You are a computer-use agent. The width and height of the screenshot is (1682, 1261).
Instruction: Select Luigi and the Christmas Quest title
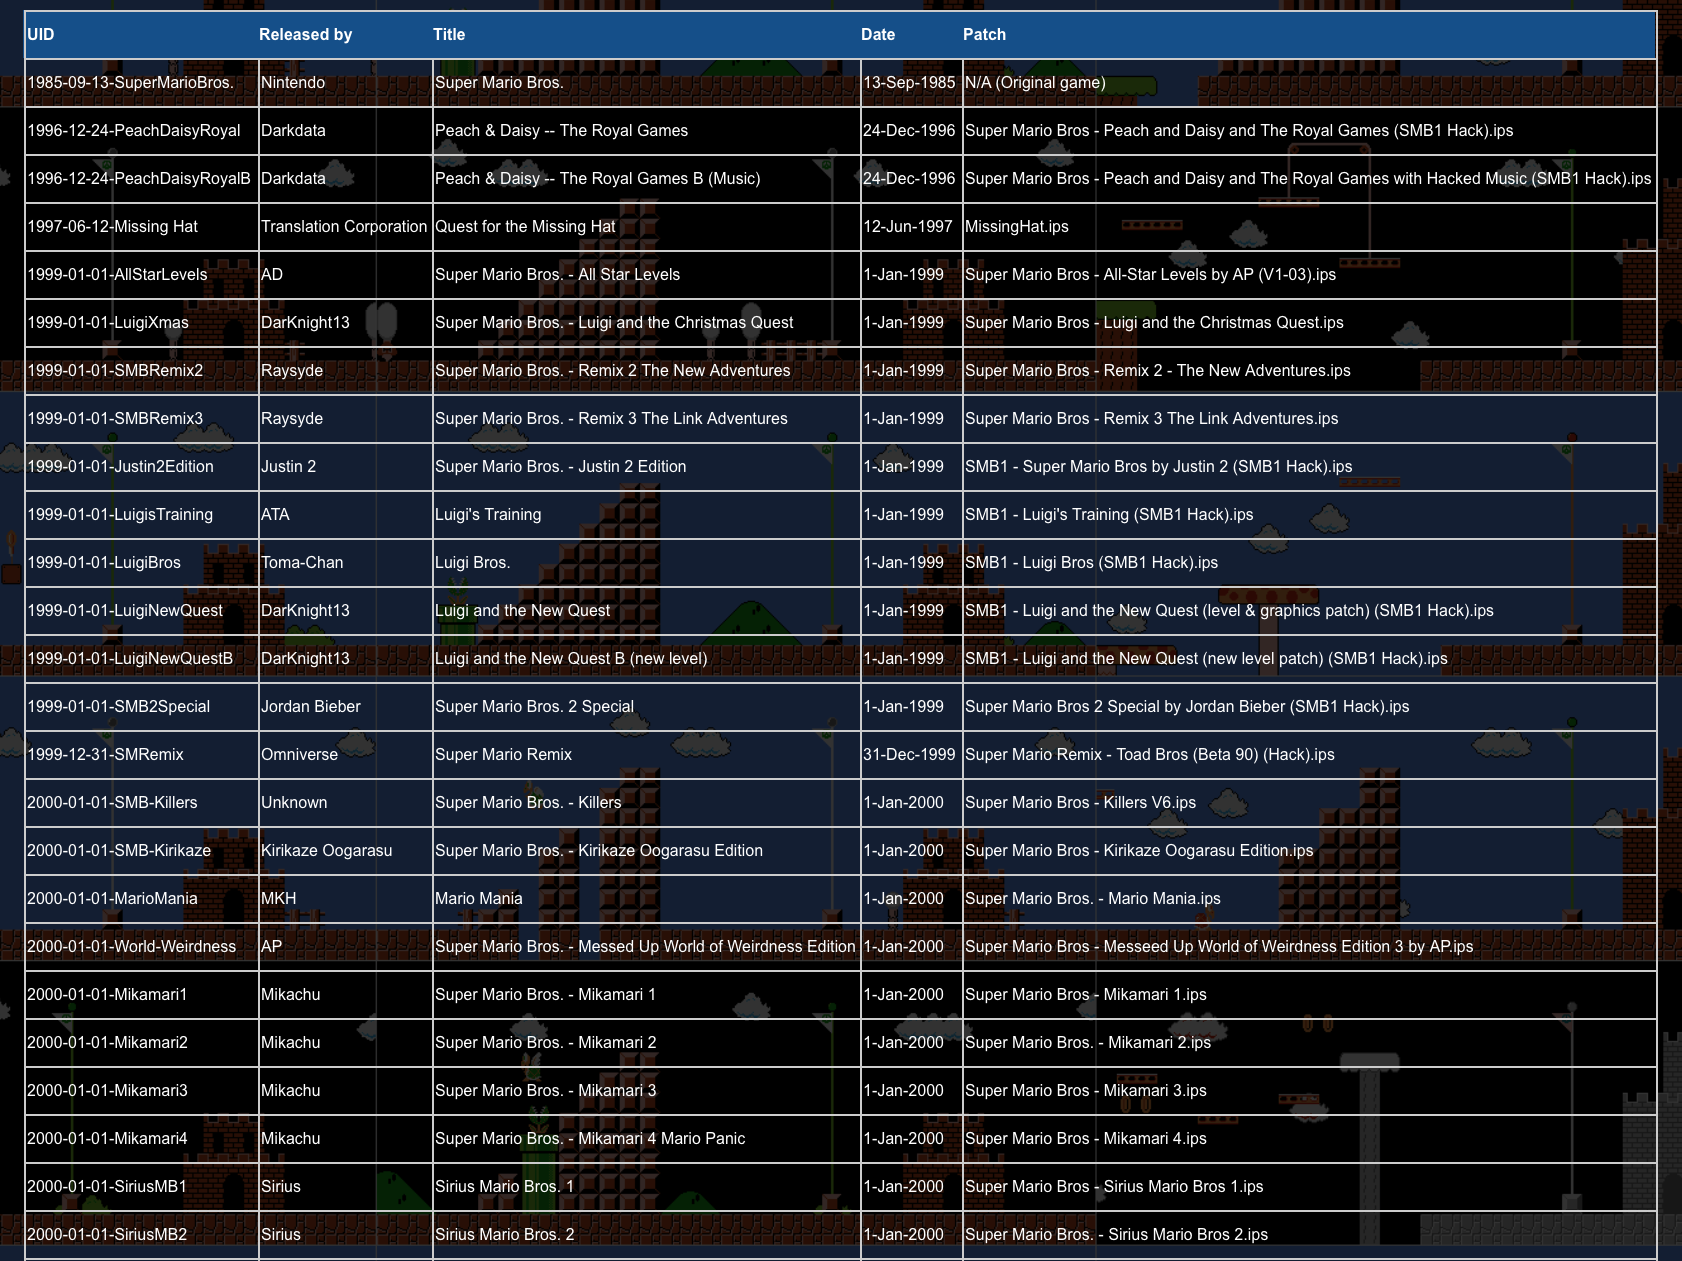click(646, 323)
